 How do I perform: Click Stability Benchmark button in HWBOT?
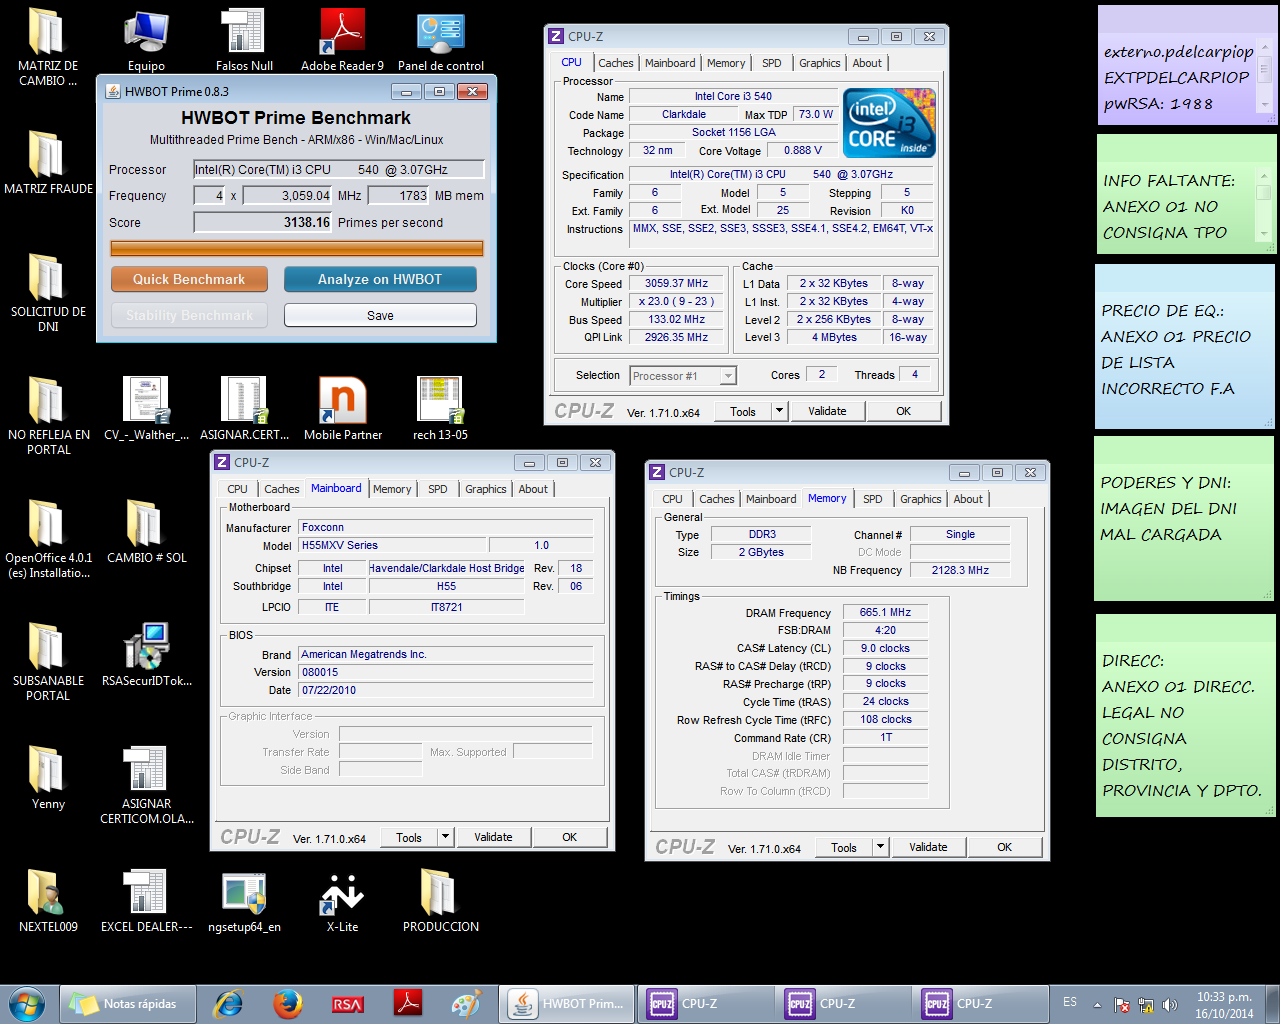(189, 315)
